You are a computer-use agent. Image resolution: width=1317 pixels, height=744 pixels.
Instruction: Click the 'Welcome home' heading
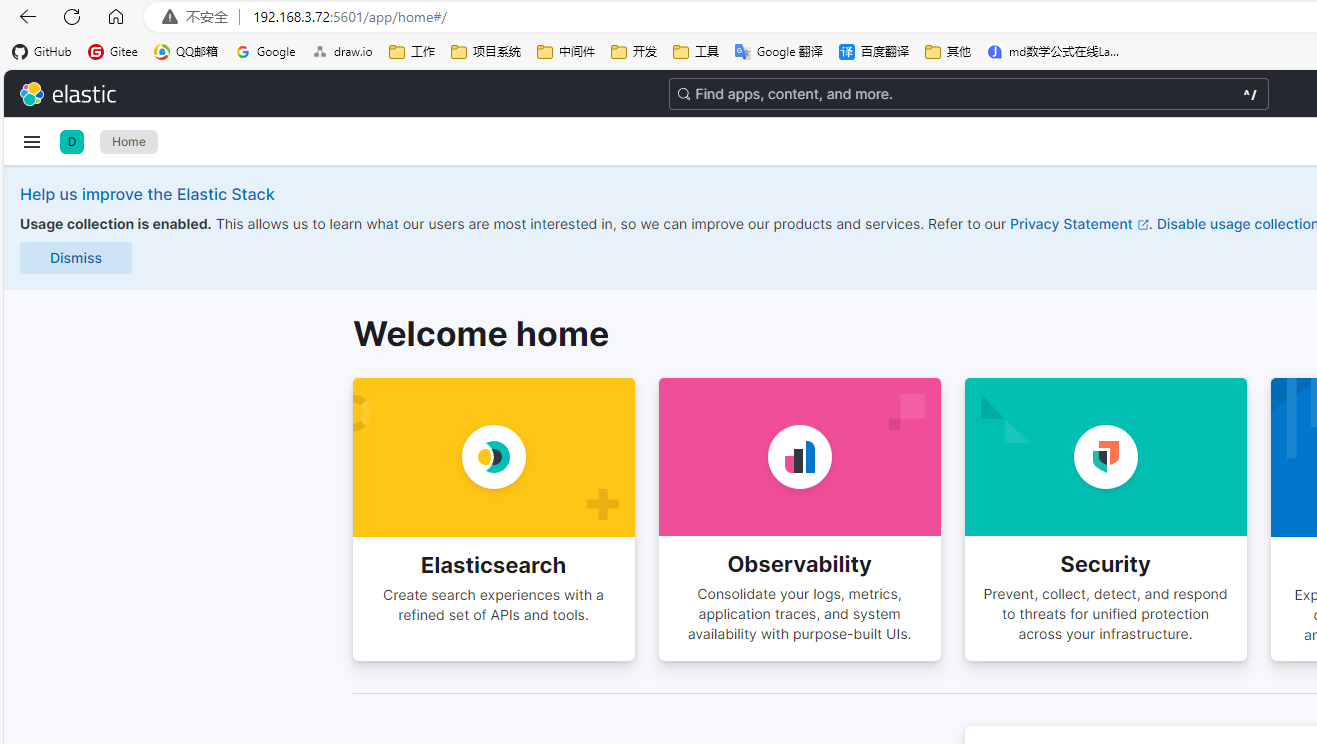click(x=481, y=334)
